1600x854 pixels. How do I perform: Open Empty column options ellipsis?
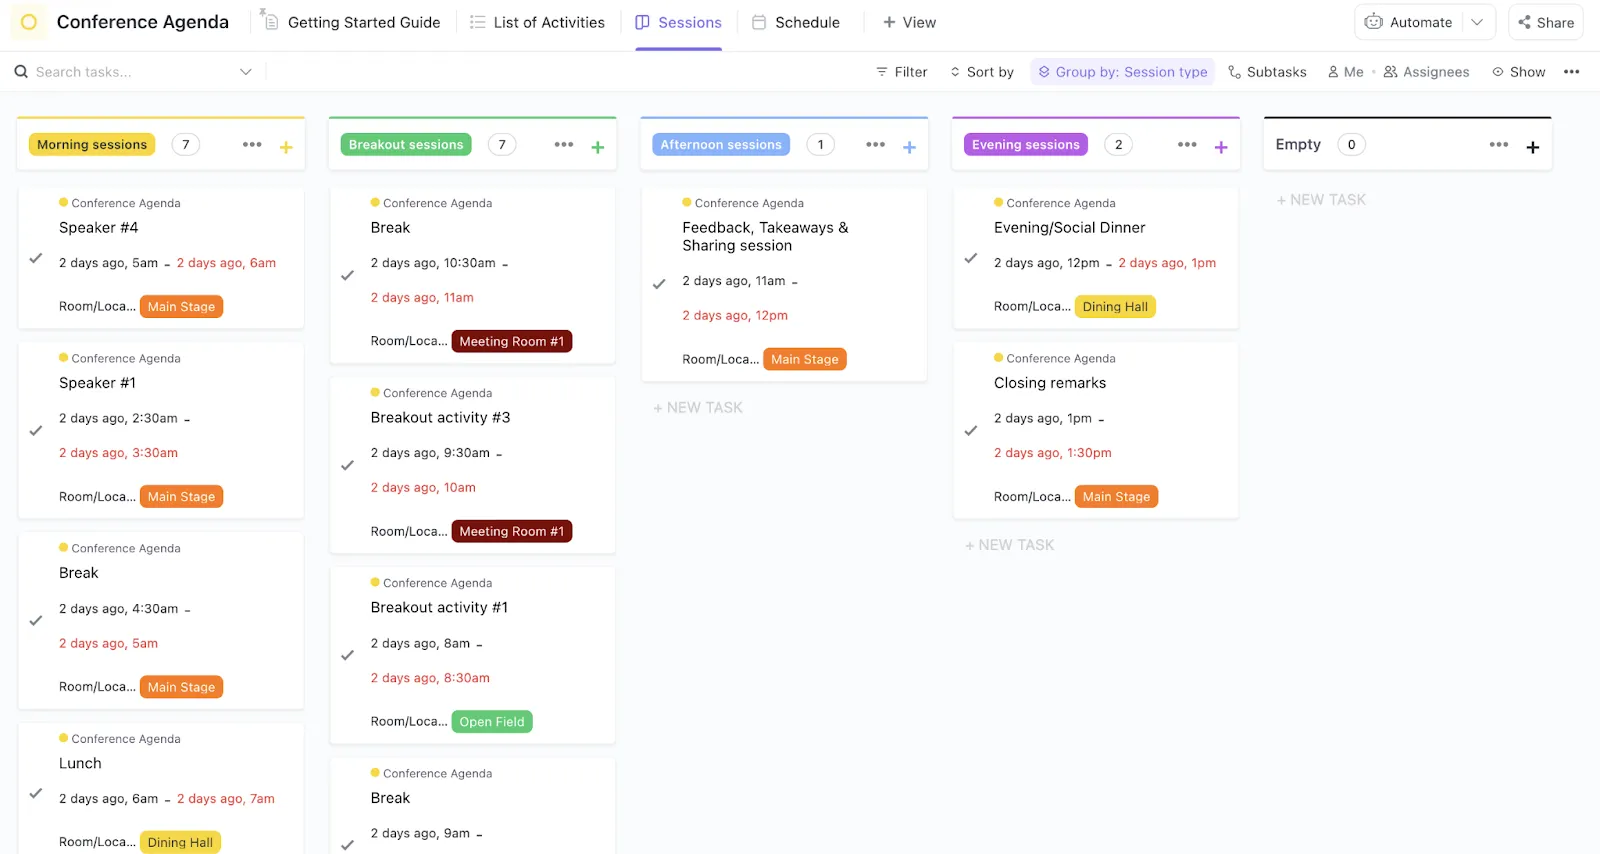pos(1499,145)
